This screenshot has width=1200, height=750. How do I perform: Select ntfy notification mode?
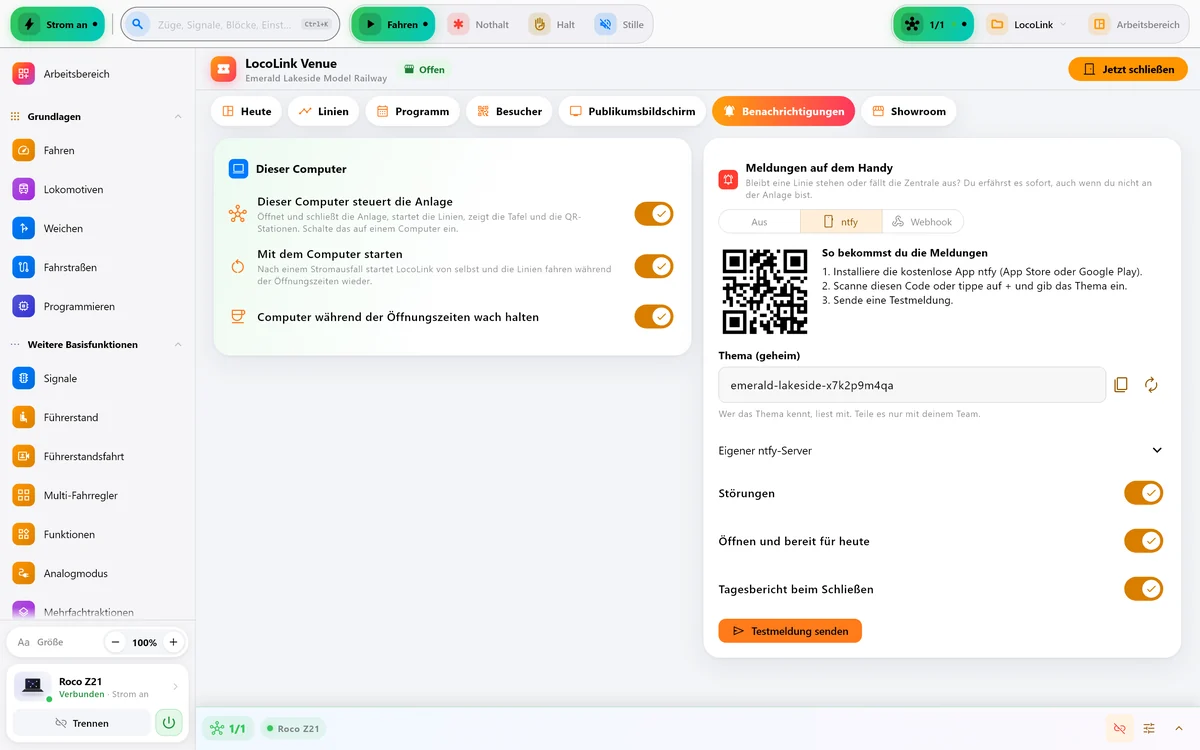coord(841,222)
